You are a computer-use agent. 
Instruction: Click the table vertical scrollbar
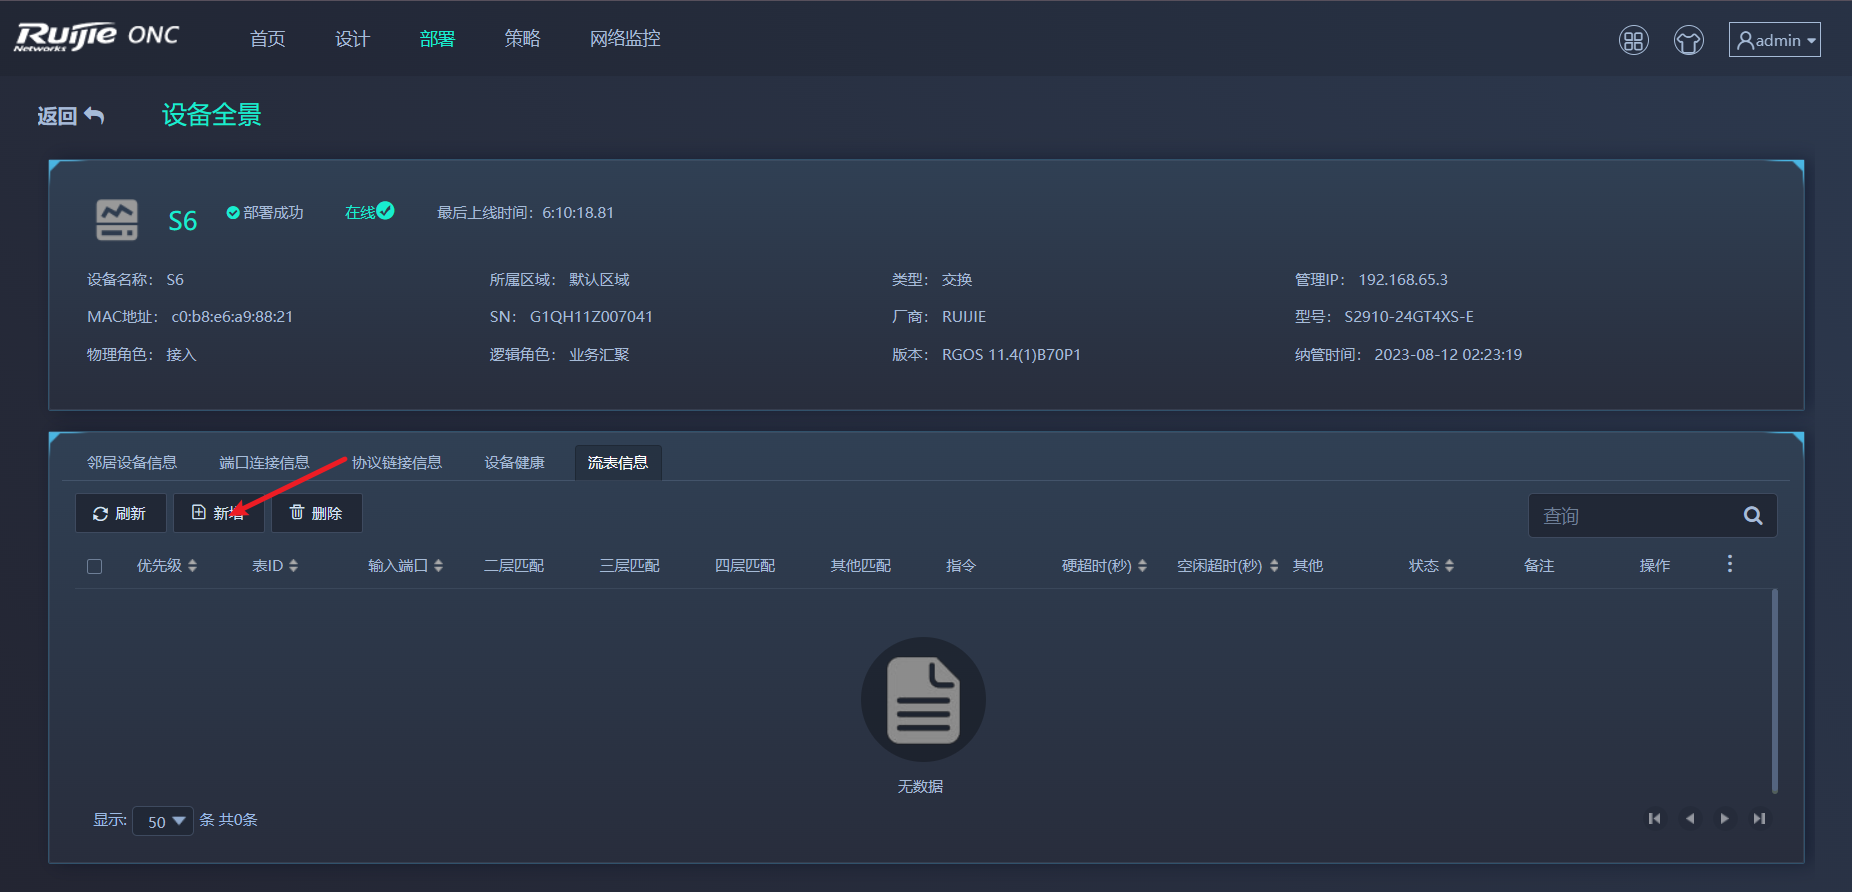point(1775,690)
